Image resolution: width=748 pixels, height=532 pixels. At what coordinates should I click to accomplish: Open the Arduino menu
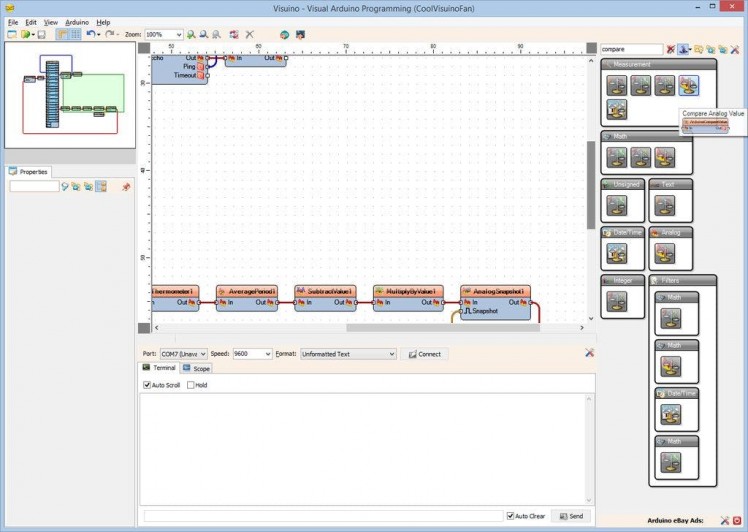(x=77, y=21)
